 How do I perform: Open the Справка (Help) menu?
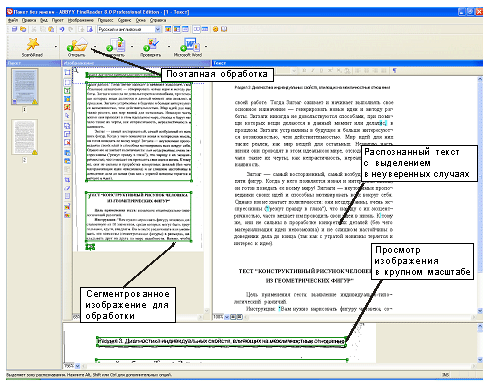158,20
